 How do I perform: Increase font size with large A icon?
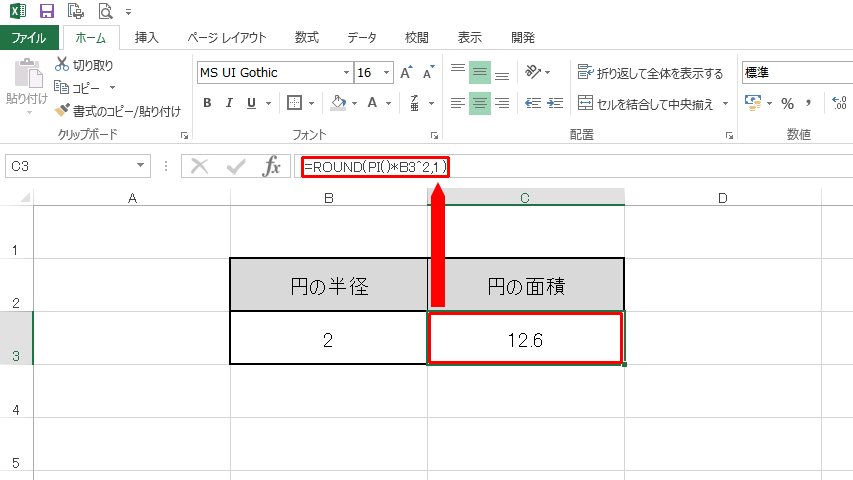406,72
